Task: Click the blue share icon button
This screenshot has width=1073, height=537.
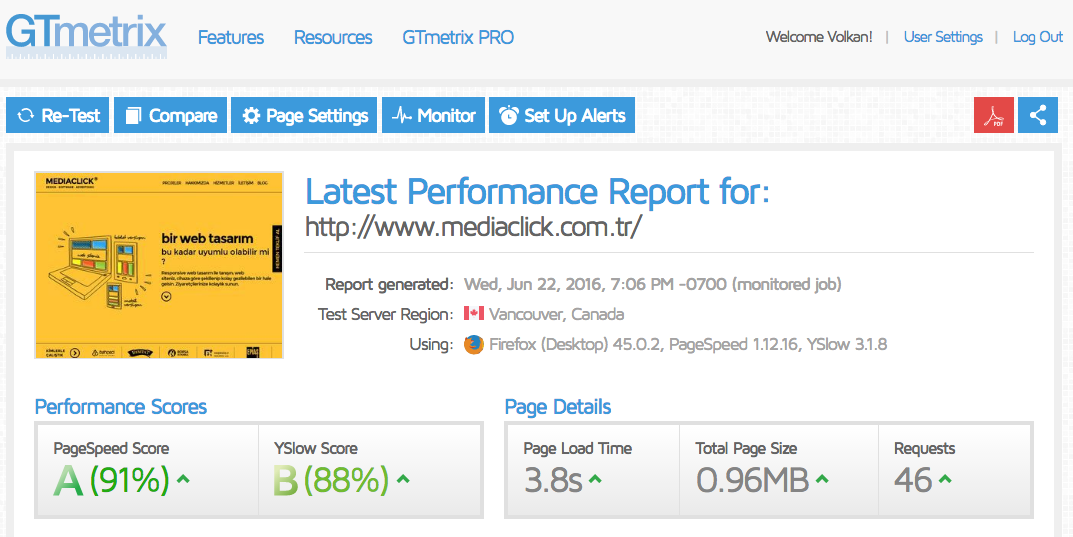Action: (1038, 115)
